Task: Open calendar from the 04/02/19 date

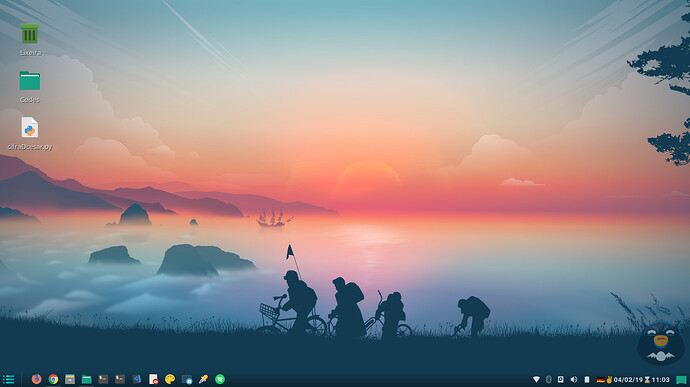Action: coord(628,380)
